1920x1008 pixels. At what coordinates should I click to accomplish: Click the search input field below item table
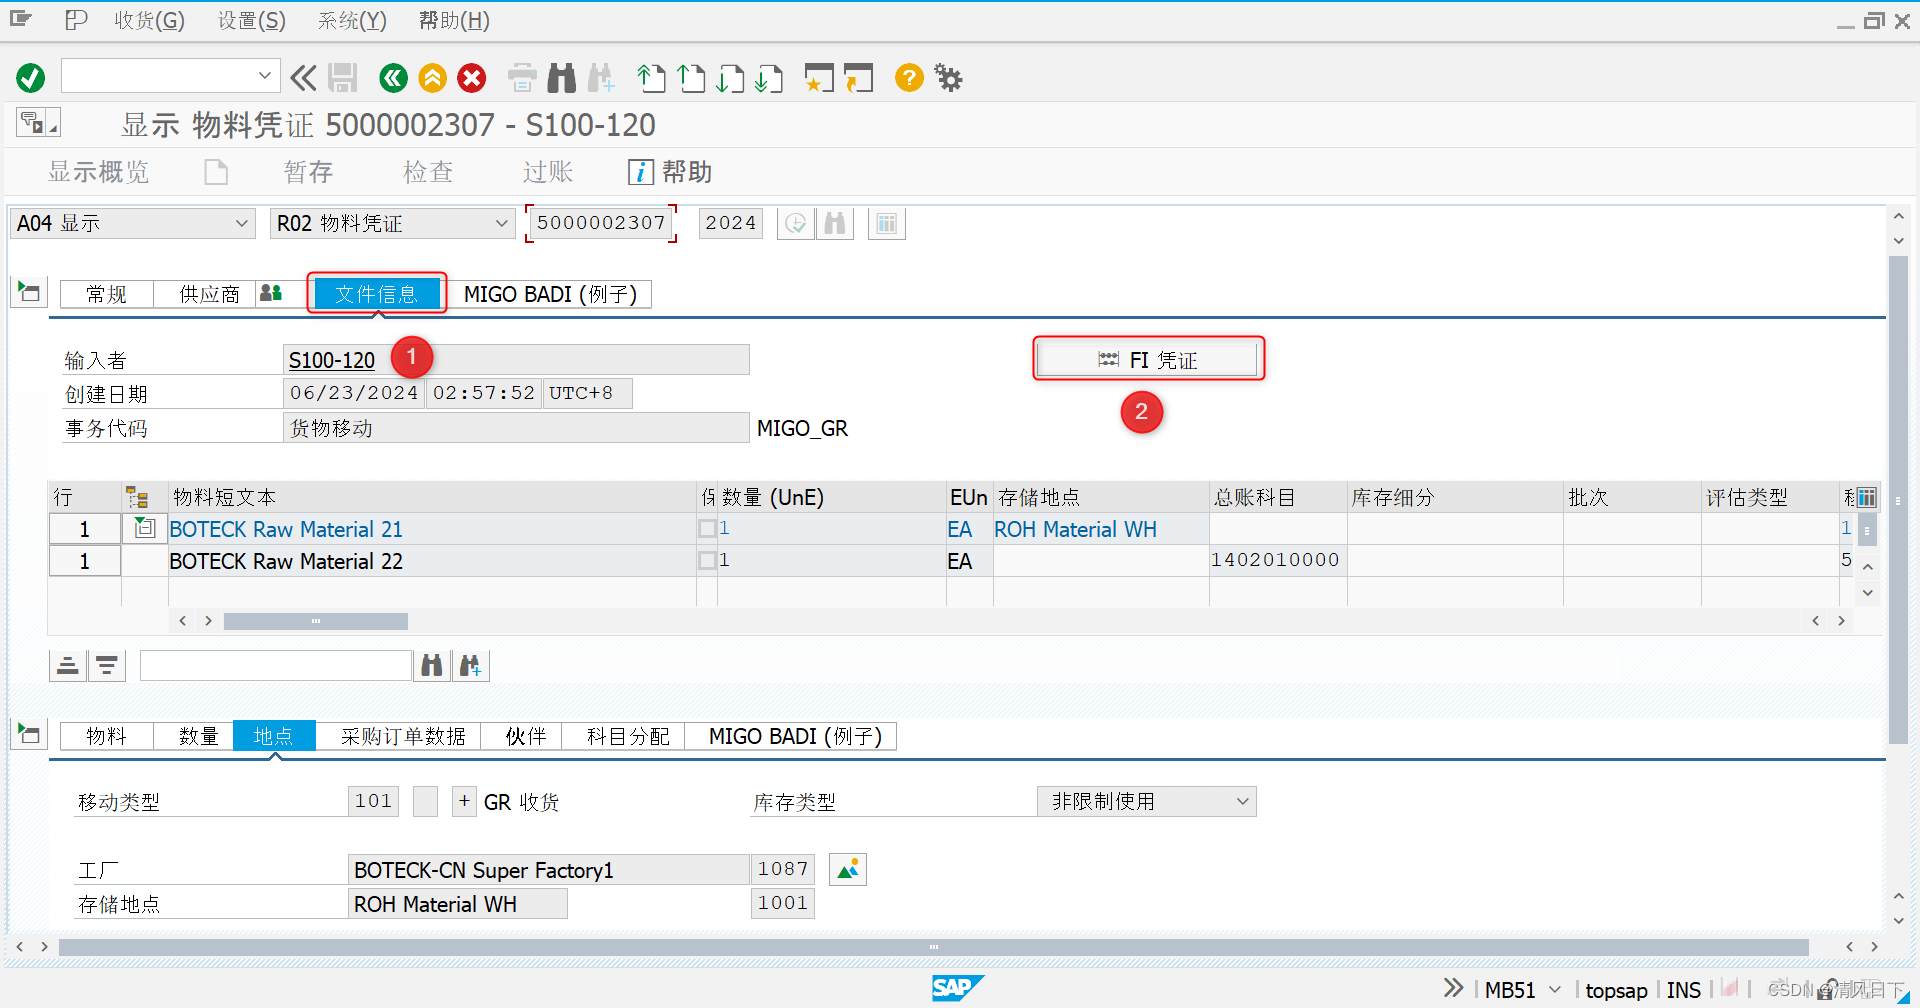276,665
